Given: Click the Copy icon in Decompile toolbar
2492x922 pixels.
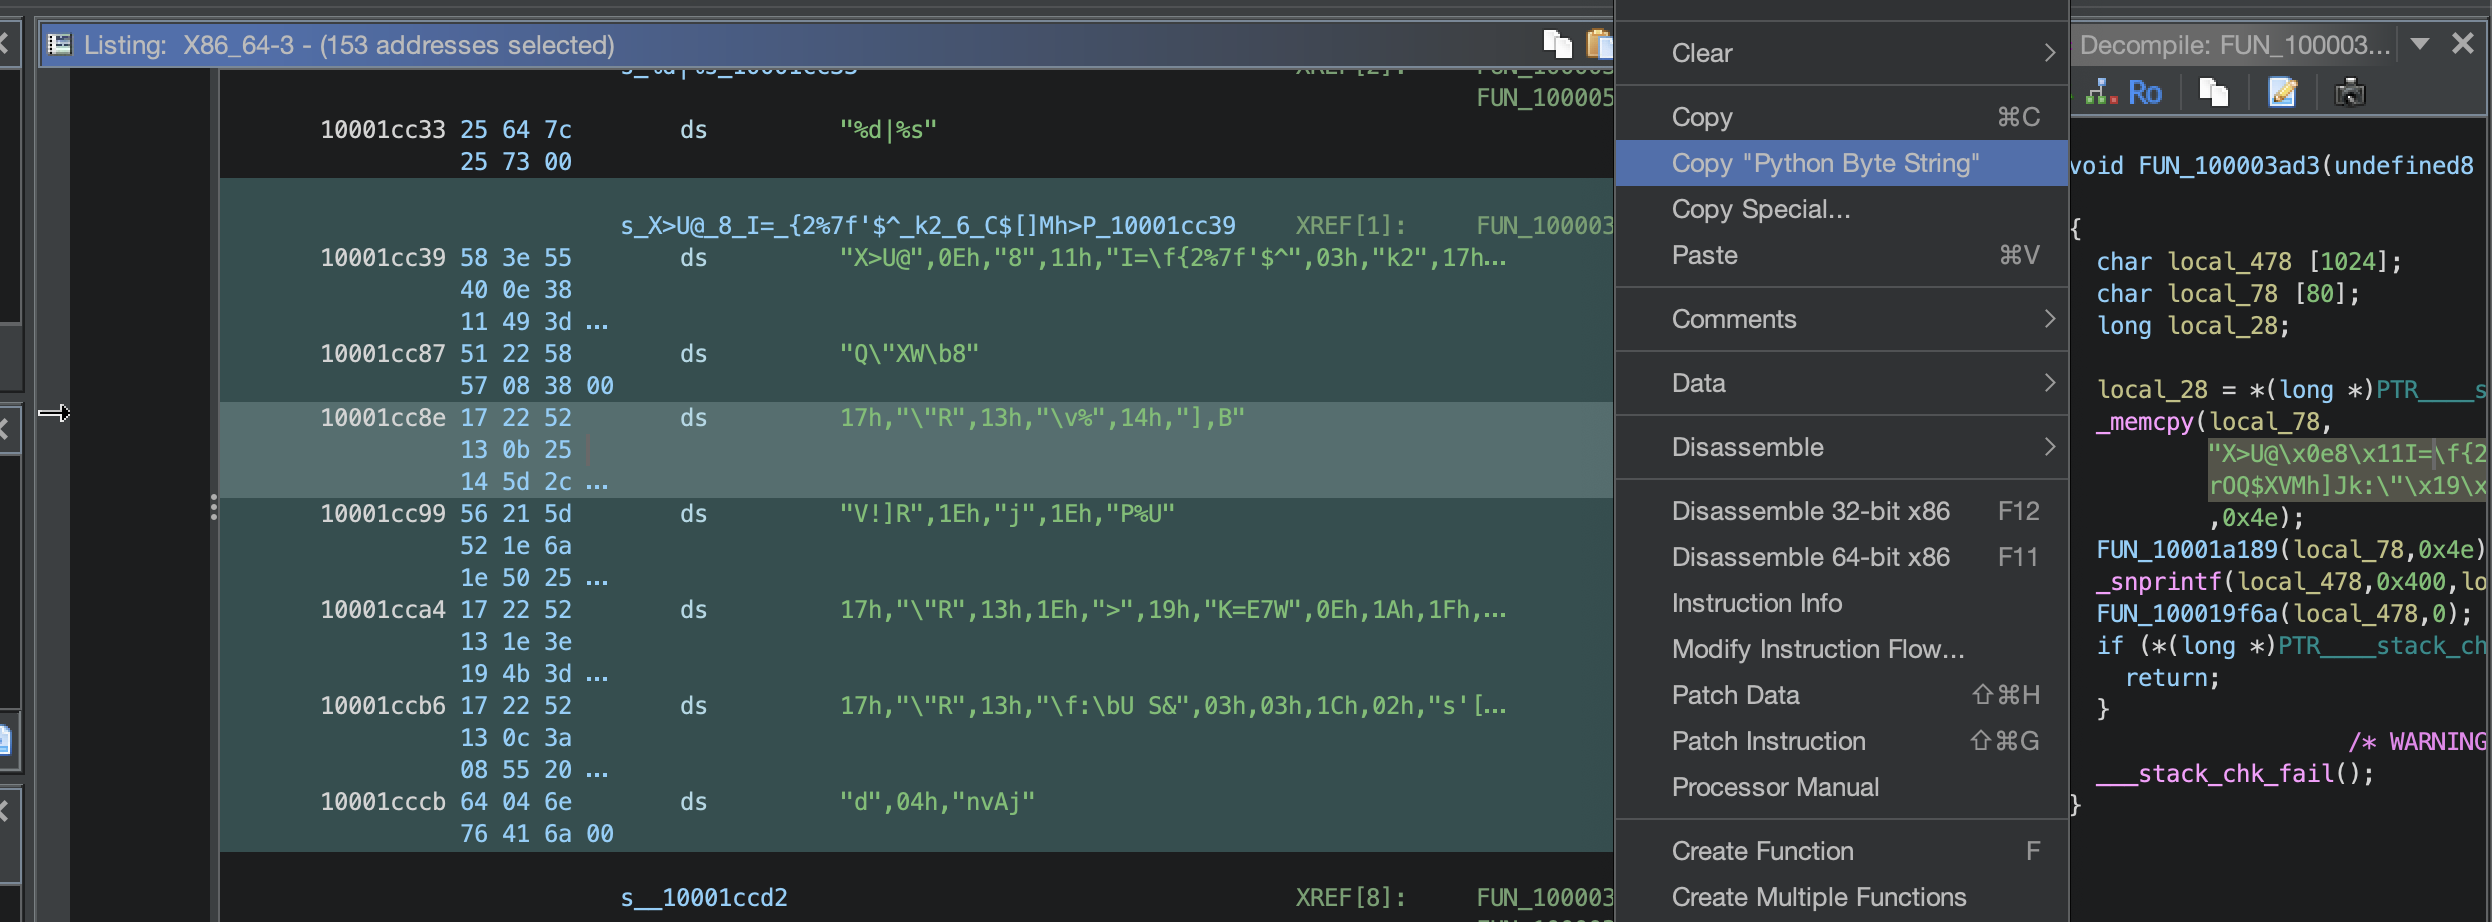Looking at the screenshot, I should click(x=2214, y=93).
